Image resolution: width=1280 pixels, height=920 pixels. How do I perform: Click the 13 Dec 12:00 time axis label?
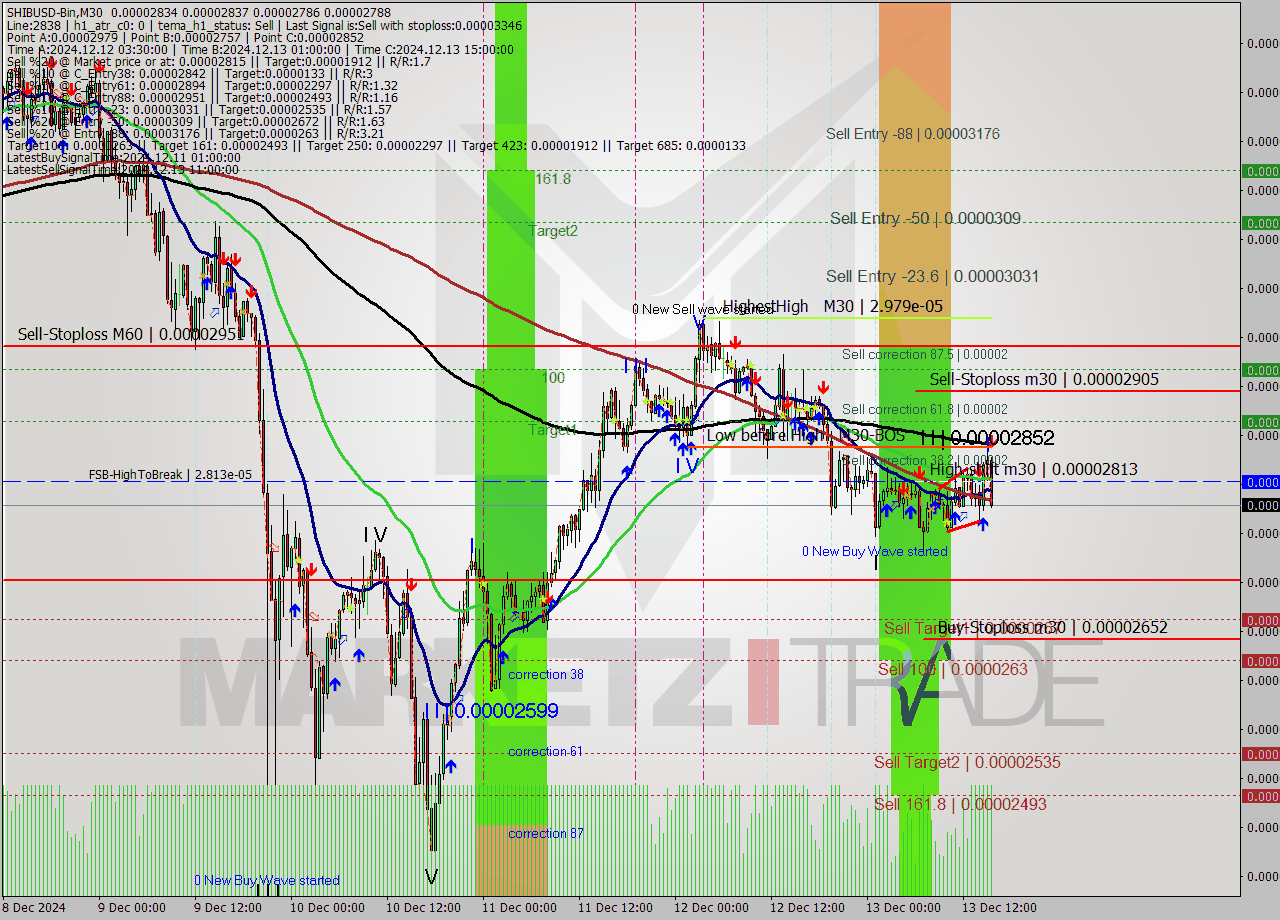1000,908
